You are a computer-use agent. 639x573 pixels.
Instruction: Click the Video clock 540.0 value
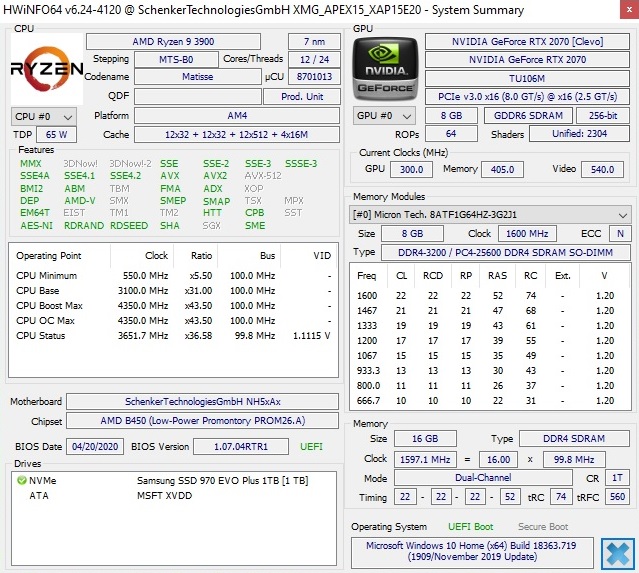point(602,170)
